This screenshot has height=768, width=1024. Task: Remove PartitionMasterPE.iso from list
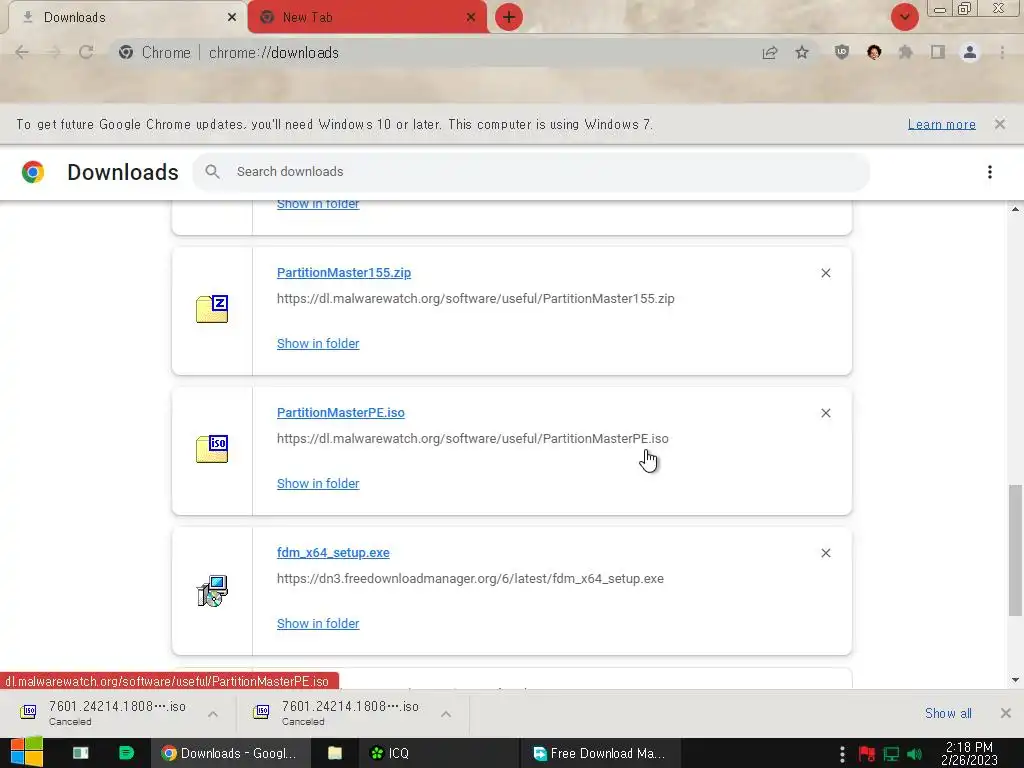pos(825,413)
